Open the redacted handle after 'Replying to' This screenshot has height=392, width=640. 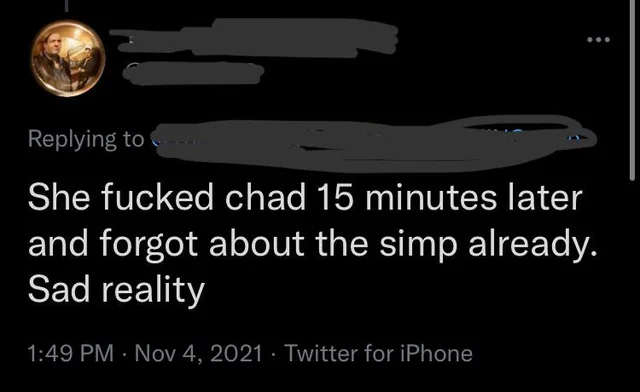click(373, 143)
